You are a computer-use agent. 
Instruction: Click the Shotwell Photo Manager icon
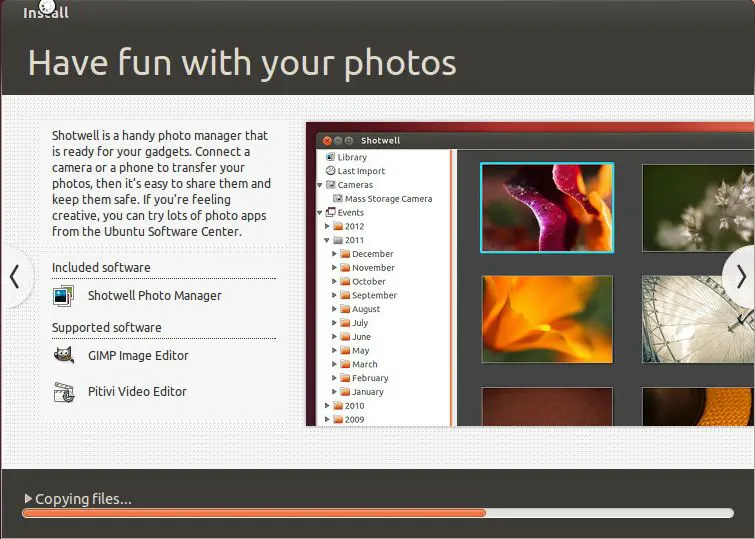(x=64, y=296)
